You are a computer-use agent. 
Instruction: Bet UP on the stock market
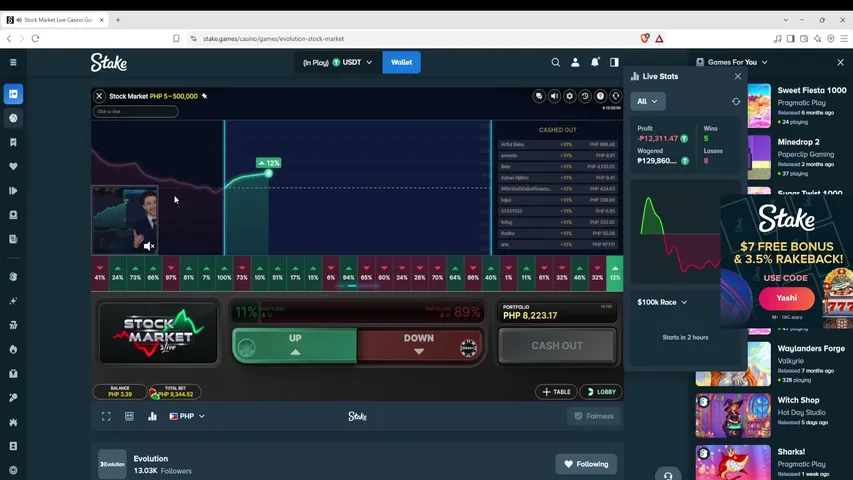click(295, 346)
